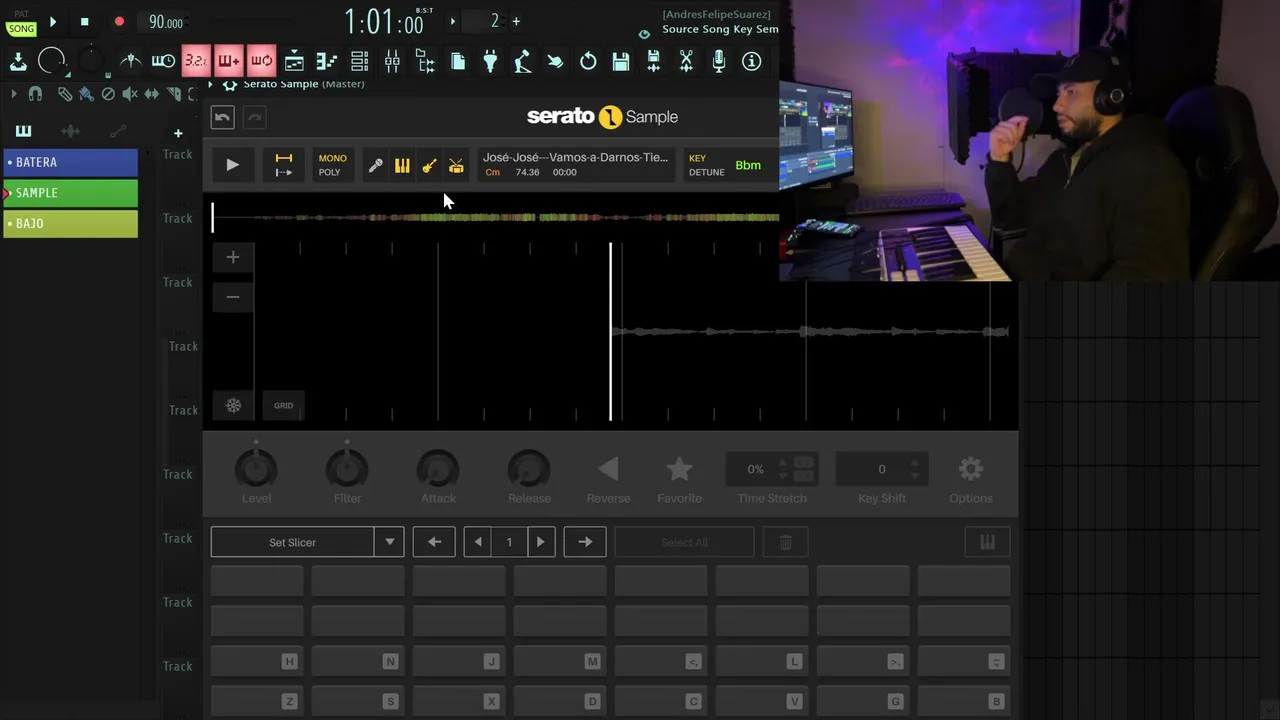The width and height of the screenshot is (1280, 720).
Task: Toggle the overdub blend recording button
Action: pyautogui.click(x=229, y=61)
